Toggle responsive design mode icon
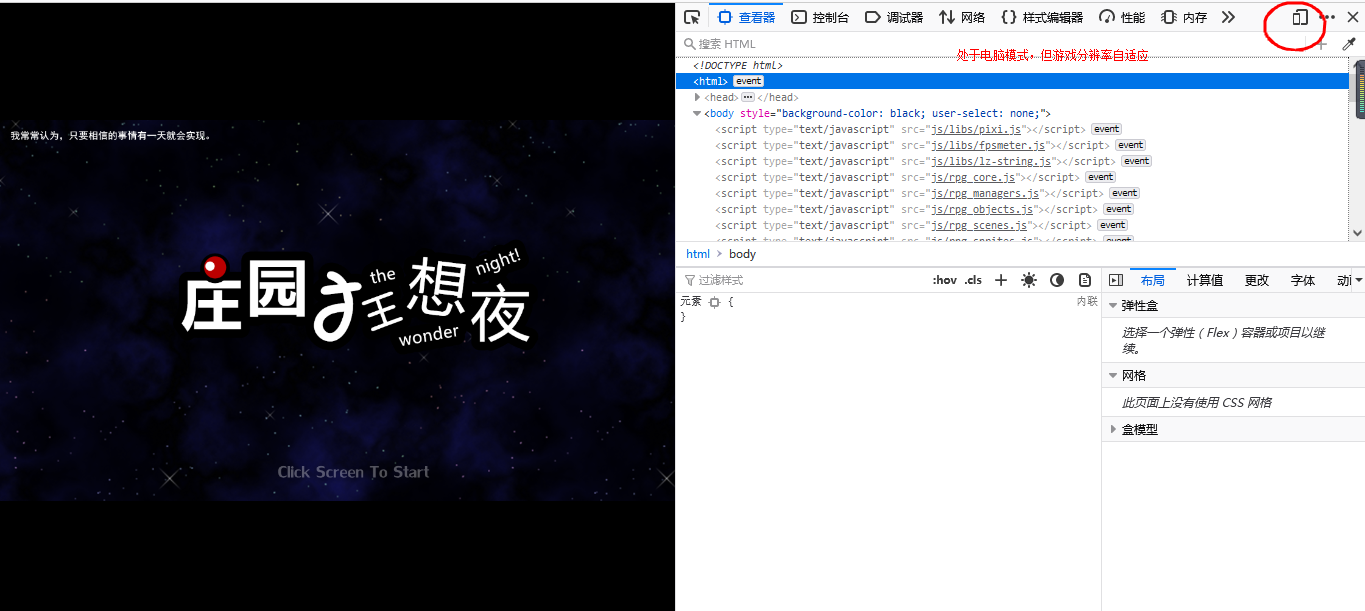The width and height of the screenshot is (1365, 611). pos(1300,17)
